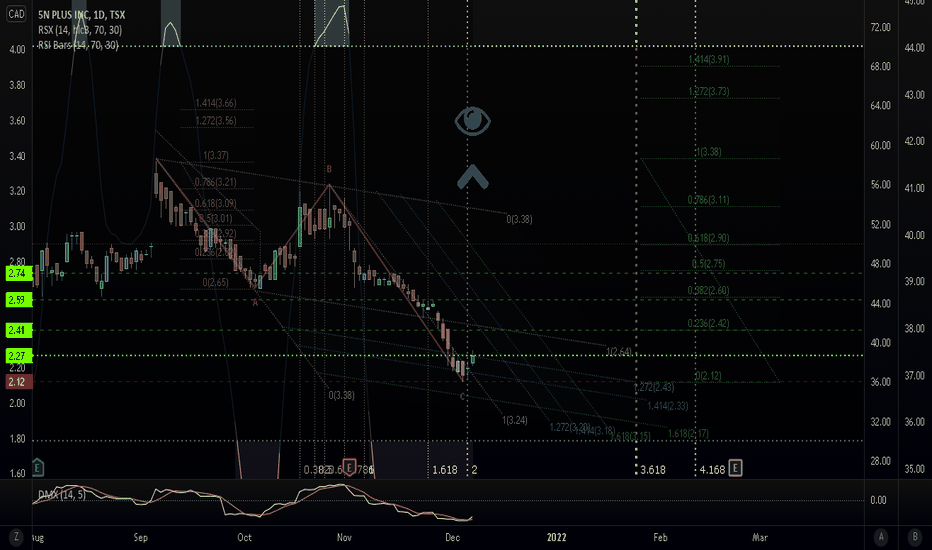Click the red 2.12 price label

click(18, 382)
